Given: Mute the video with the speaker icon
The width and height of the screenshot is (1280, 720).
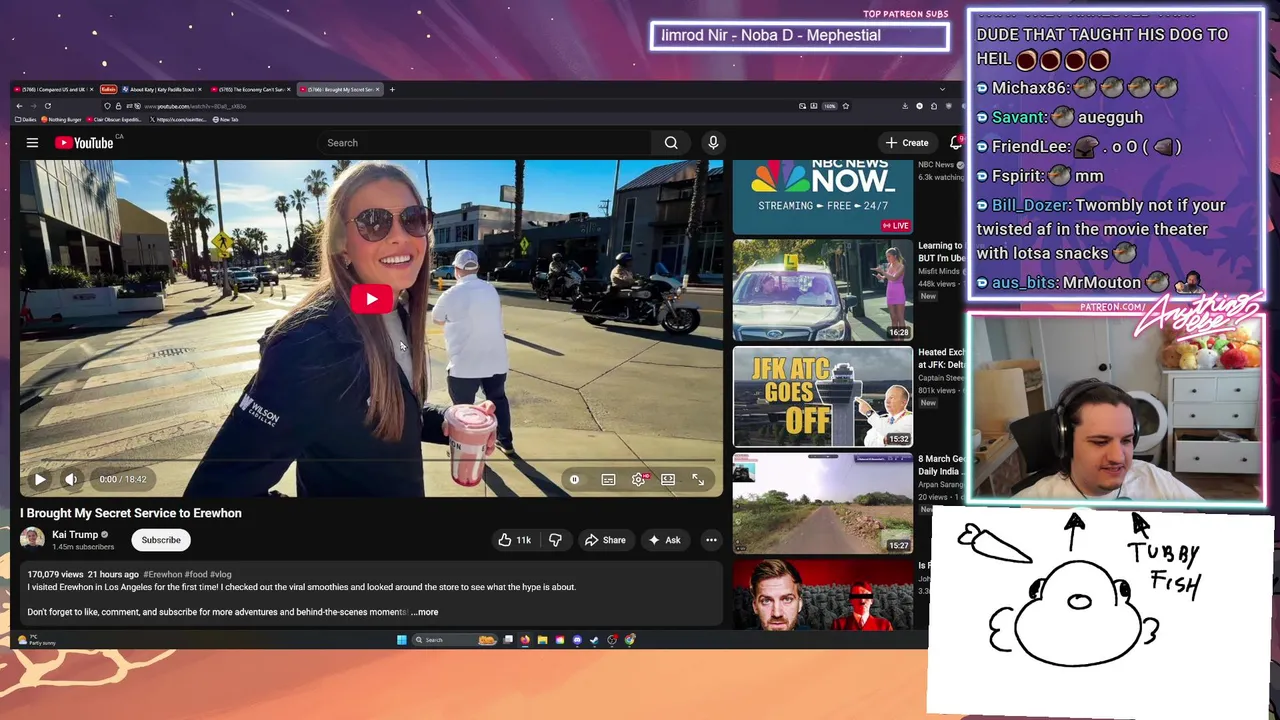Looking at the screenshot, I should [71, 479].
